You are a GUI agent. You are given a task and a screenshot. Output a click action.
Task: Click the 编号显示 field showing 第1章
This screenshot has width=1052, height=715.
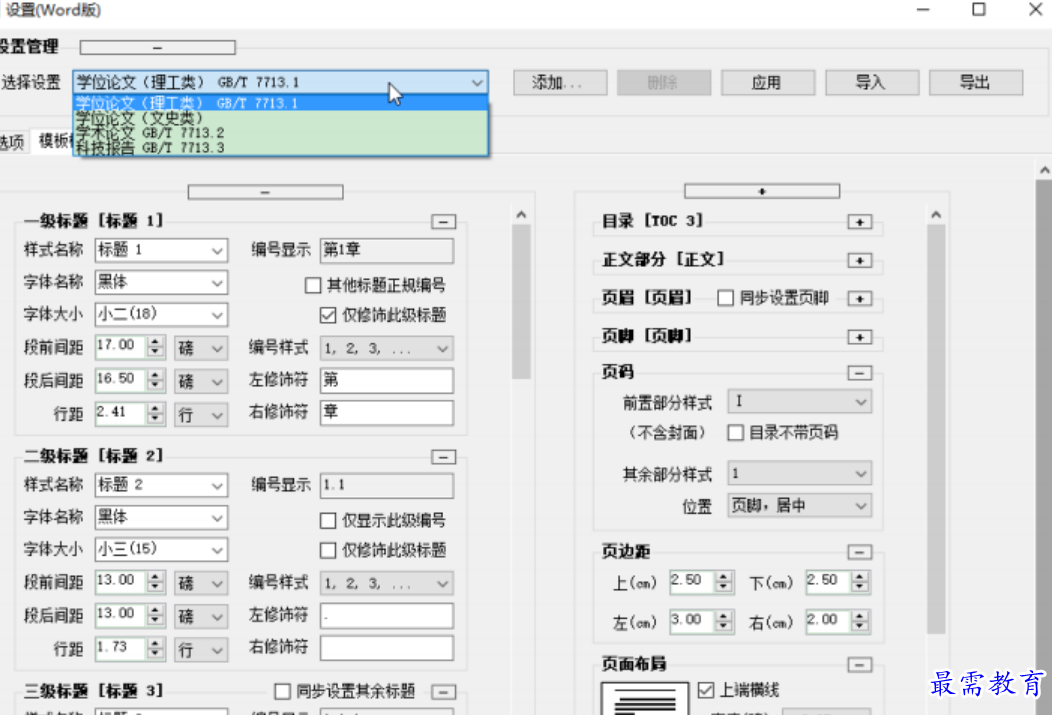click(x=386, y=250)
